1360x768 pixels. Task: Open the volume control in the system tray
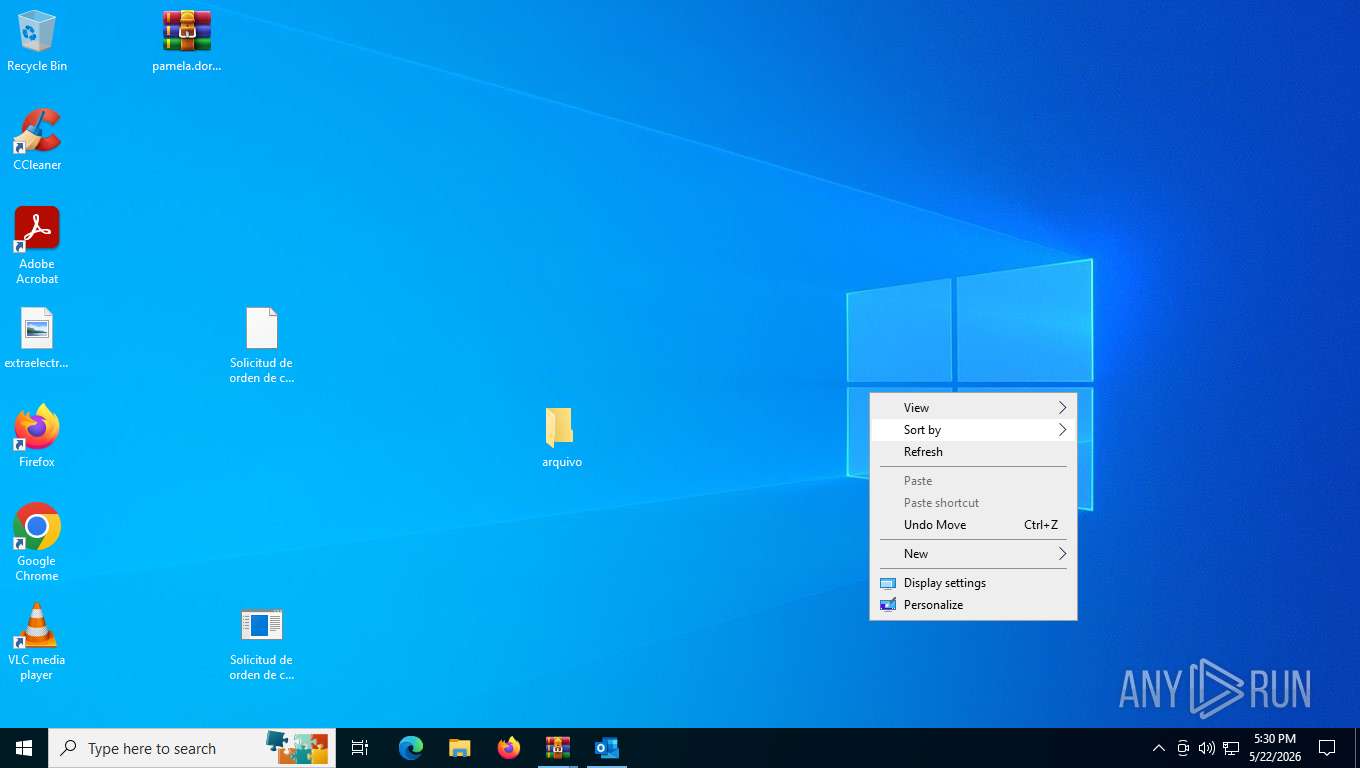pos(1207,748)
